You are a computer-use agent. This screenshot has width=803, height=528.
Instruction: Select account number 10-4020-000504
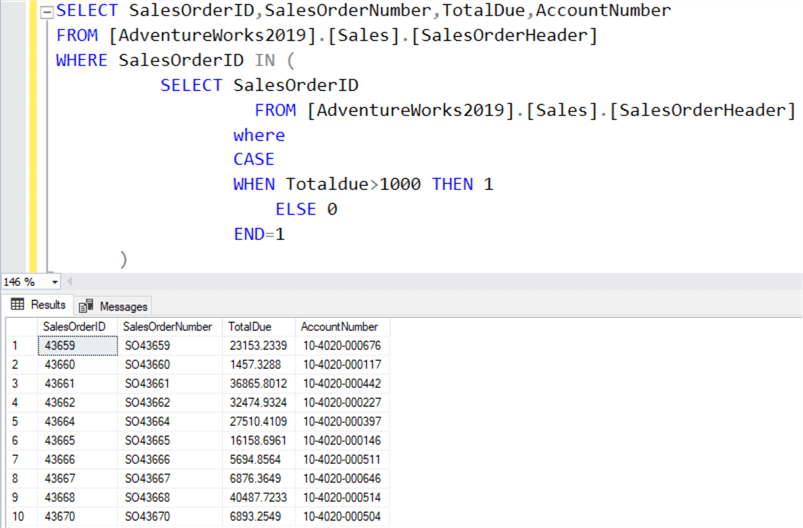click(x=343, y=516)
